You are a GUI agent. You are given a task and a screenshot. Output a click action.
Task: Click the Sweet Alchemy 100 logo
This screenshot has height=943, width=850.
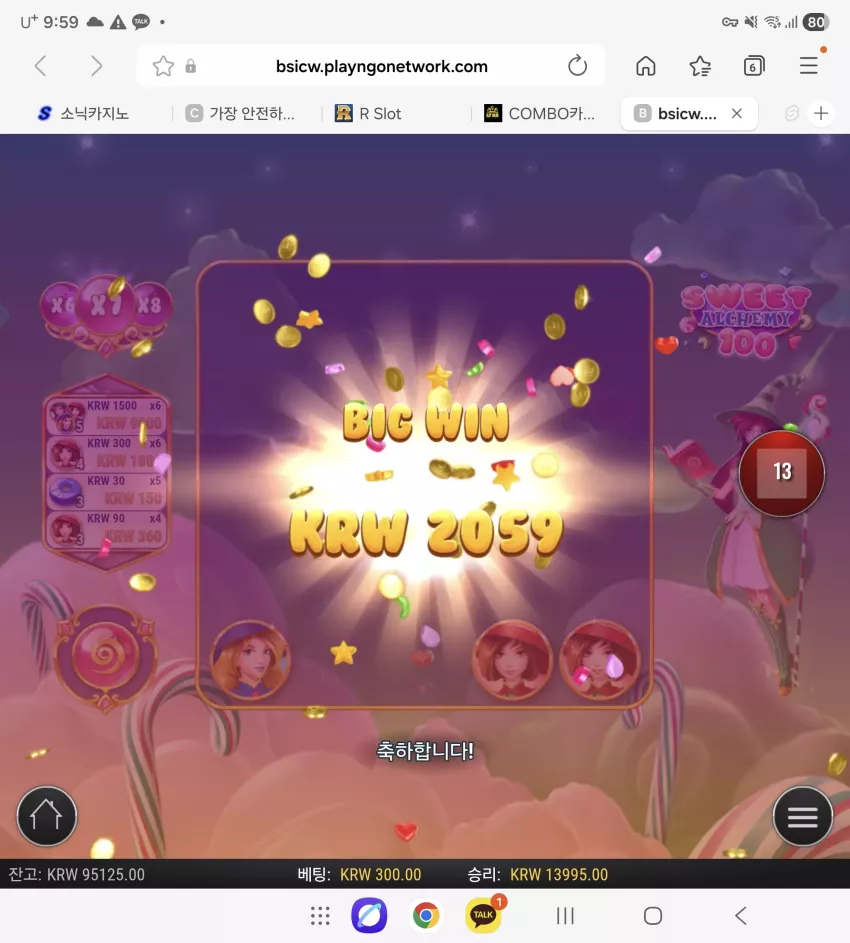click(x=746, y=321)
